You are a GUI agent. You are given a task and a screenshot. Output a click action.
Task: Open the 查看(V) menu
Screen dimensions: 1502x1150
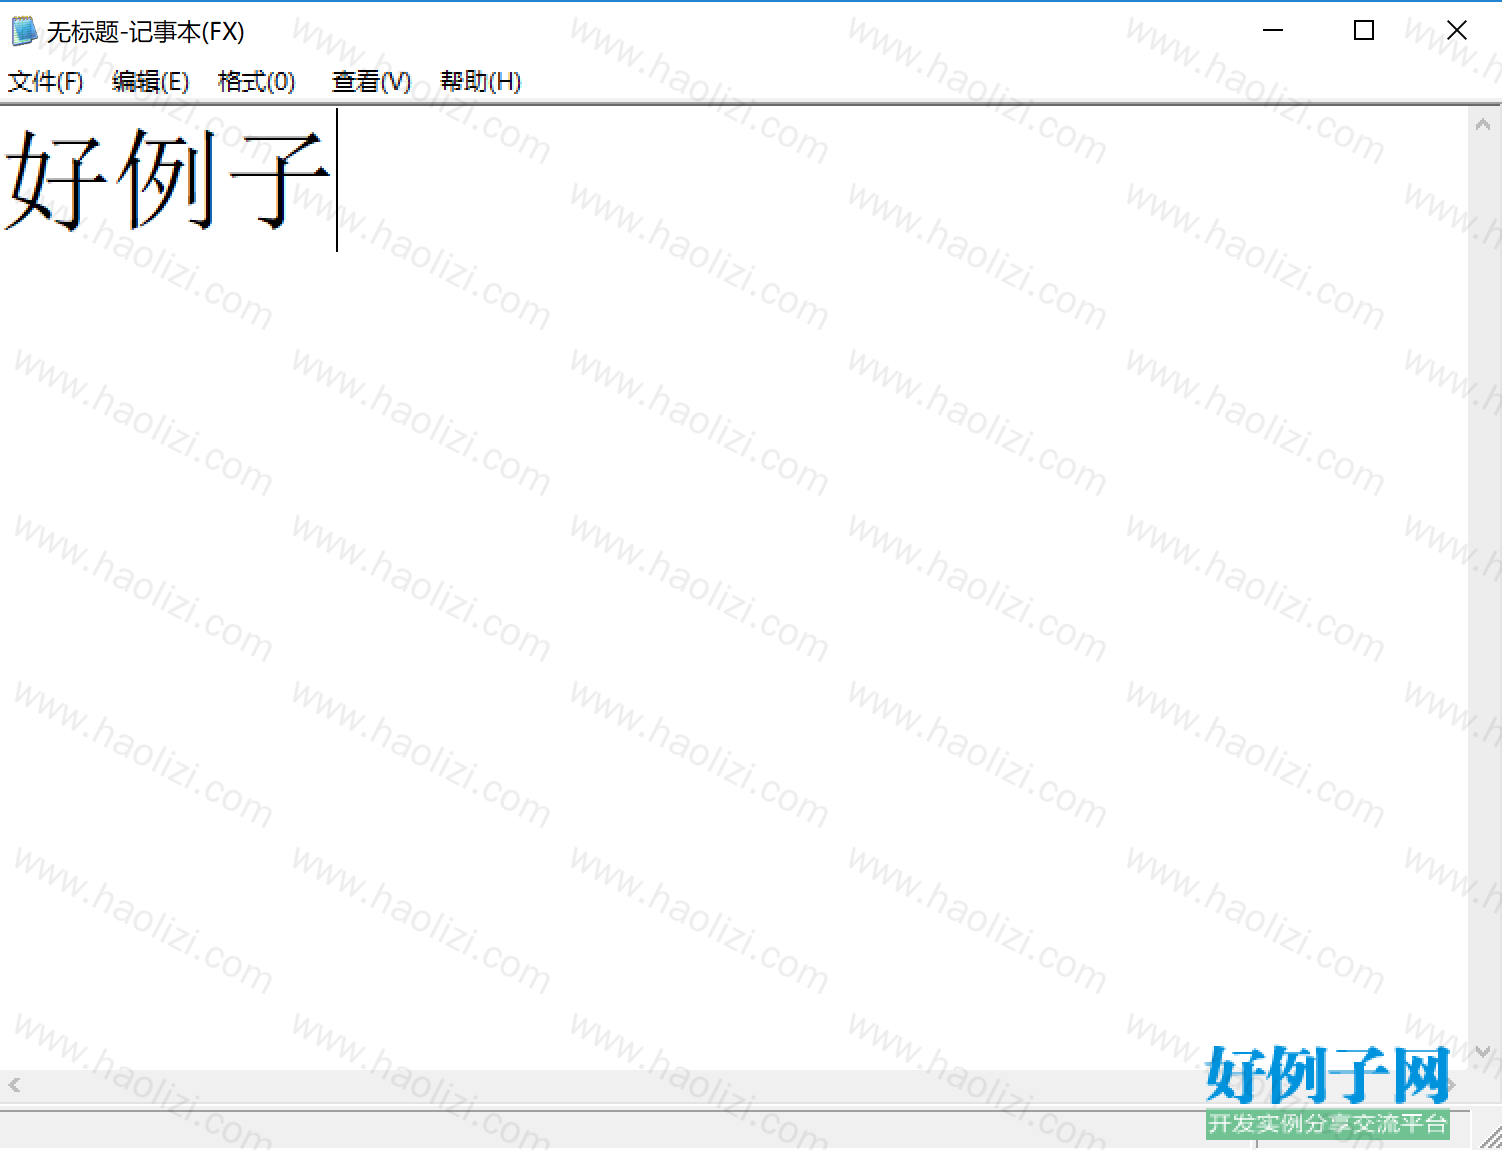click(x=371, y=82)
